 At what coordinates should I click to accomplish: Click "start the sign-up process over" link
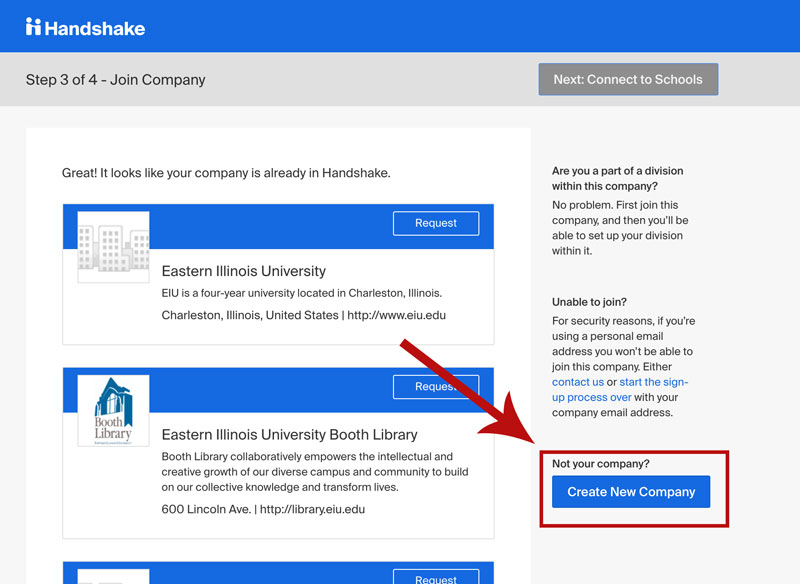coord(620,390)
